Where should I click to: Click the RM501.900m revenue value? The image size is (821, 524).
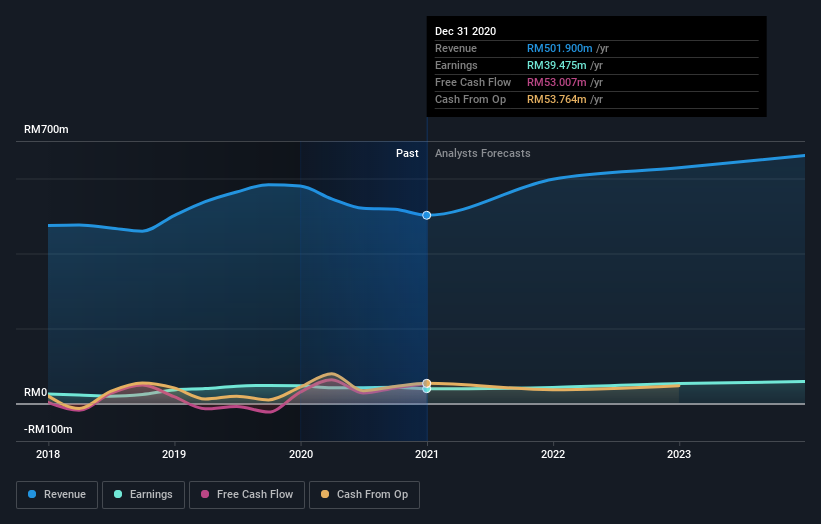[x=560, y=49]
